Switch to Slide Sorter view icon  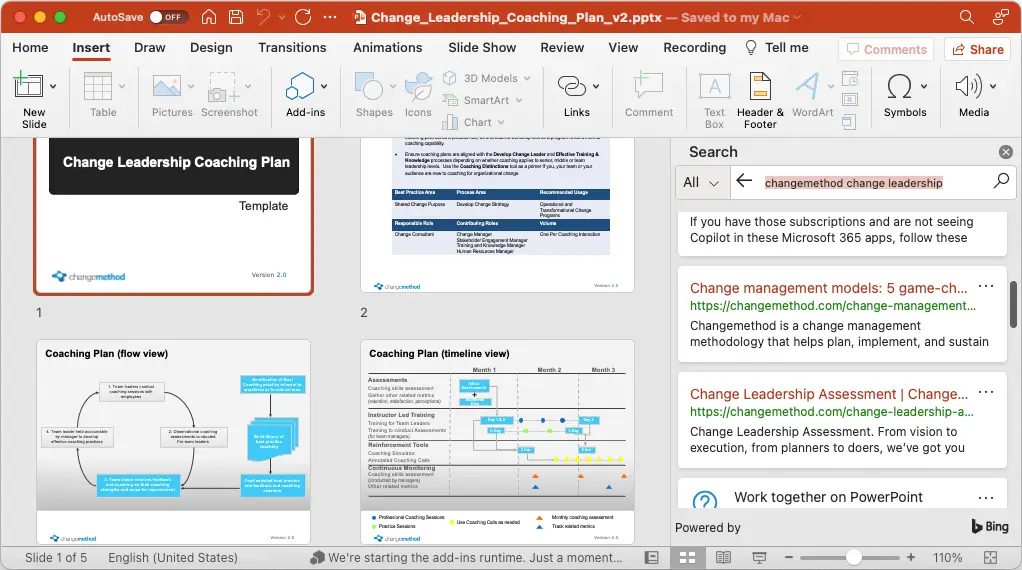688,558
